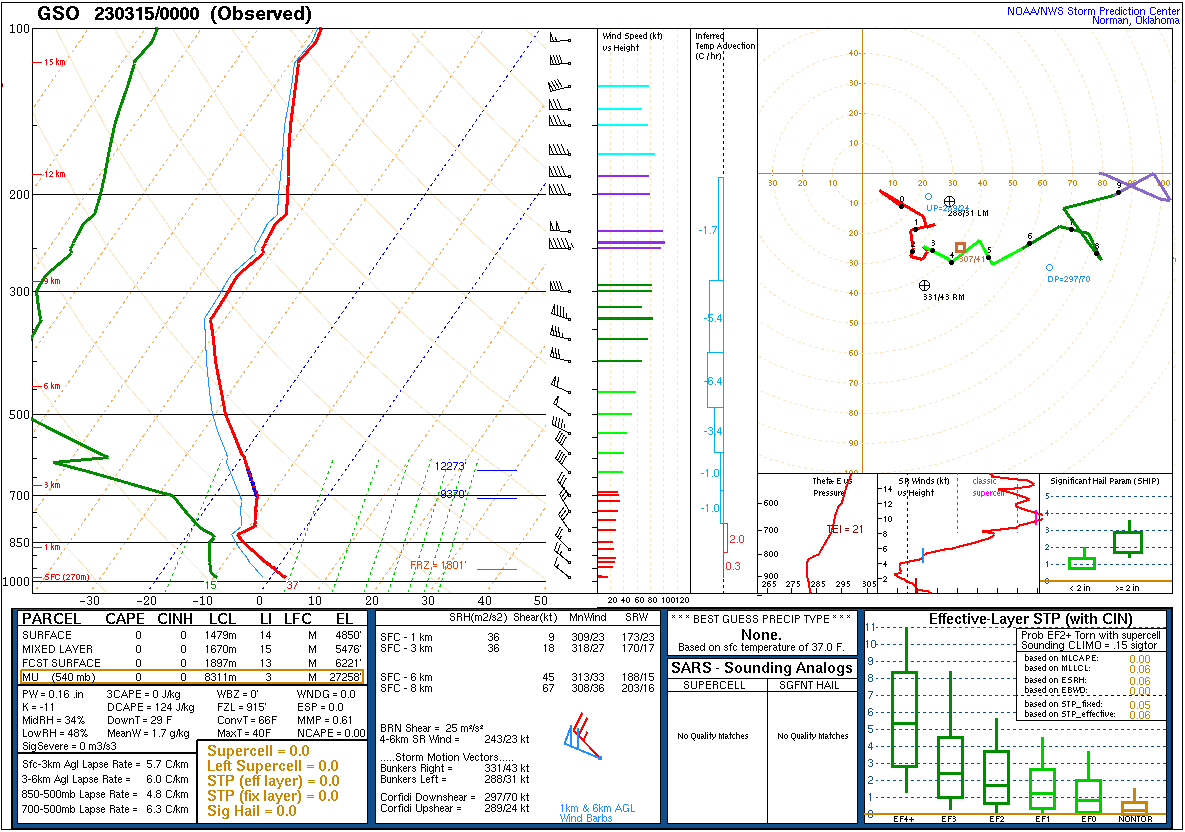The height and width of the screenshot is (832, 1185).
Task: Open the NOAA/NWS Storm Prediction Center link
Action: click(1095, 12)
